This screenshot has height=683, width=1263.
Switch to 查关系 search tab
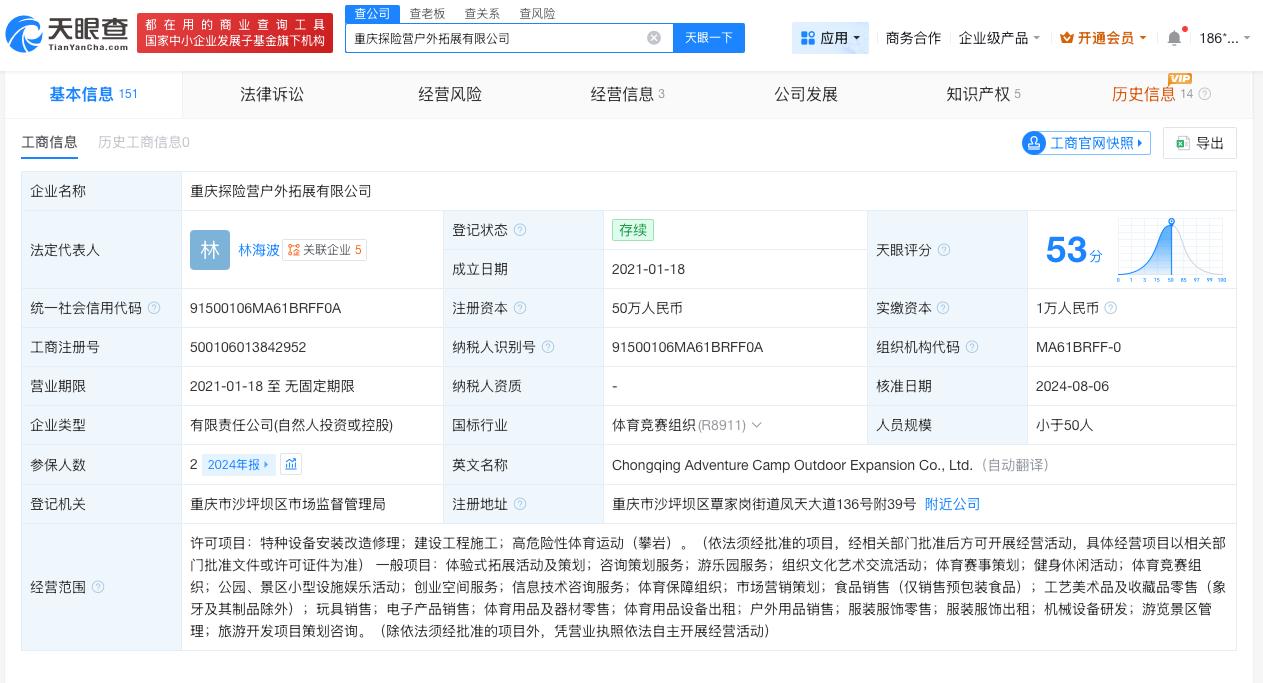point(482,13)
